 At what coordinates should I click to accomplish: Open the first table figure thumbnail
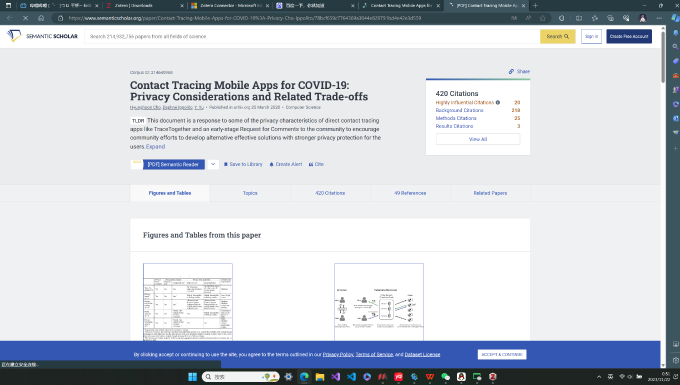[188, 302]
